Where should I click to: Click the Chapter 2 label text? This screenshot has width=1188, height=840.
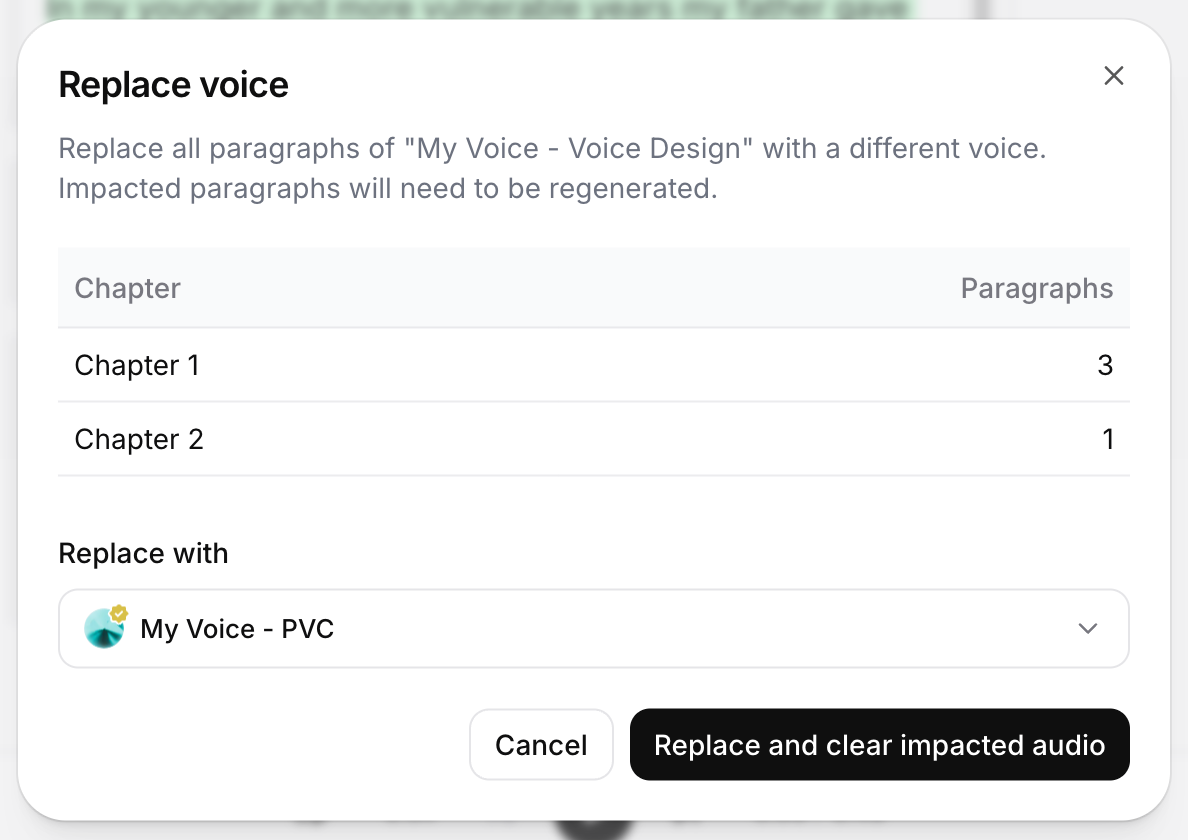[x=139, y=439]
